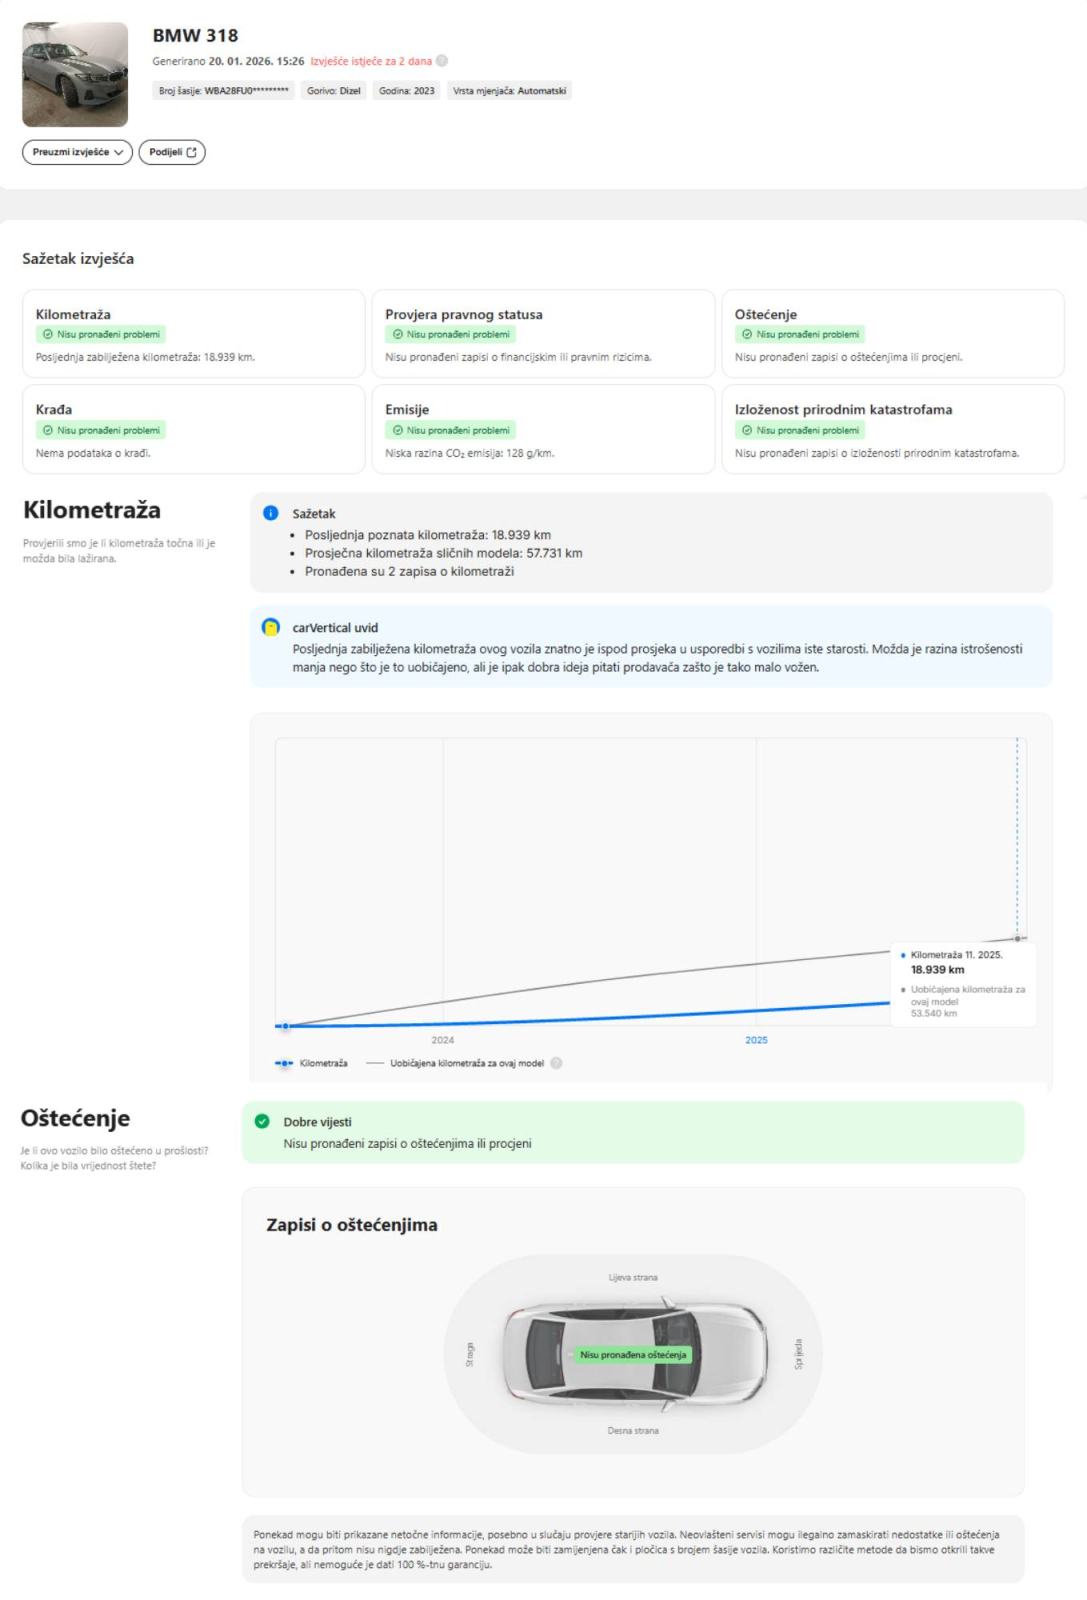The width and height of the screenshot is (1087, 1600).
Task: Click the Broj šasije VIN tag
Action: [x=224, y=91]
